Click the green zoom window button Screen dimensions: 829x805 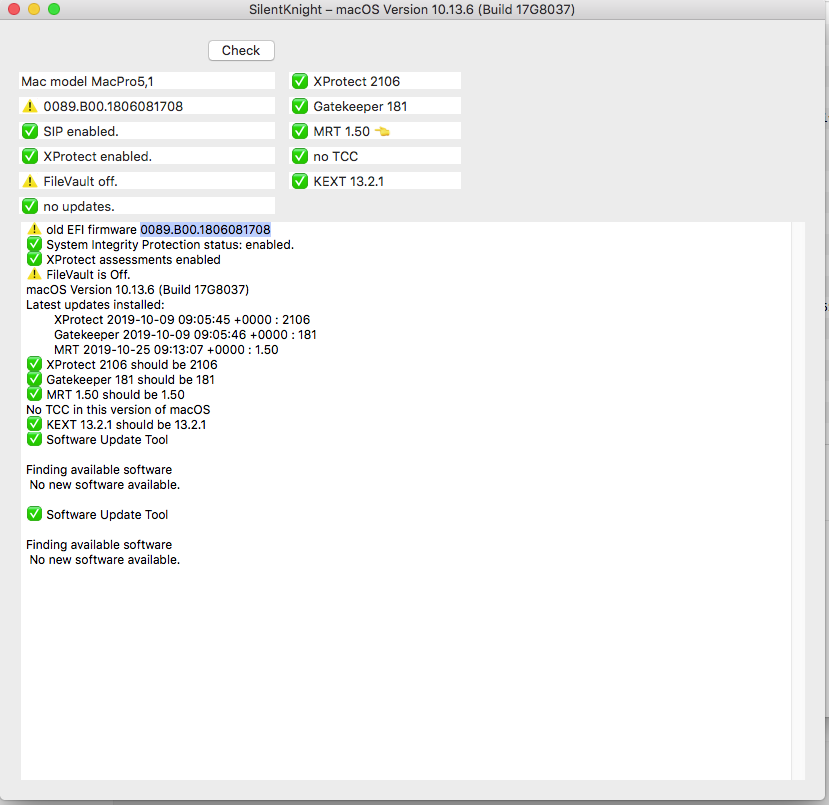click(54, 9)
